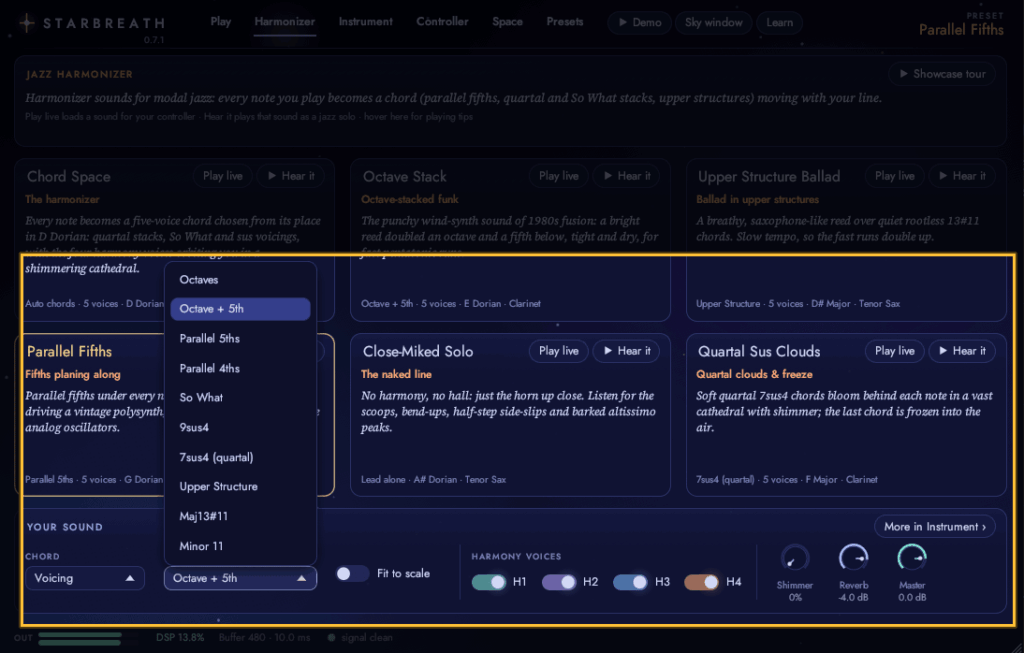Click the Shimmer knob
The width and height of the screenshot is (1024, 653).
coord(795,559)
